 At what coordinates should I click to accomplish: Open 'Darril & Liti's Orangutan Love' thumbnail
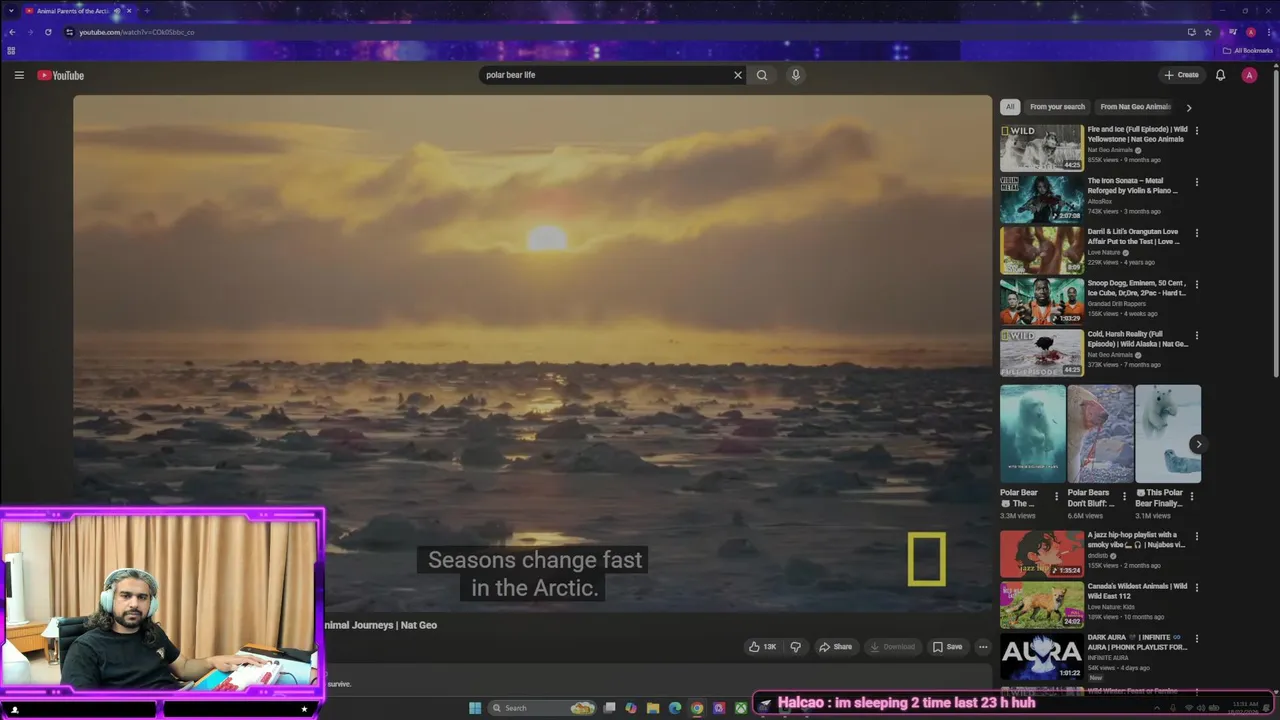tap(1041, 250)
